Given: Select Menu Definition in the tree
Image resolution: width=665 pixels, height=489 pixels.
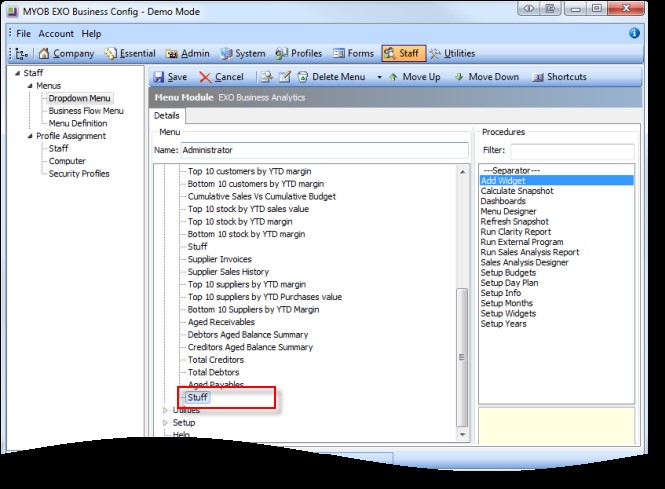Looking at the screenshot, I should click(x=78, y=123).
